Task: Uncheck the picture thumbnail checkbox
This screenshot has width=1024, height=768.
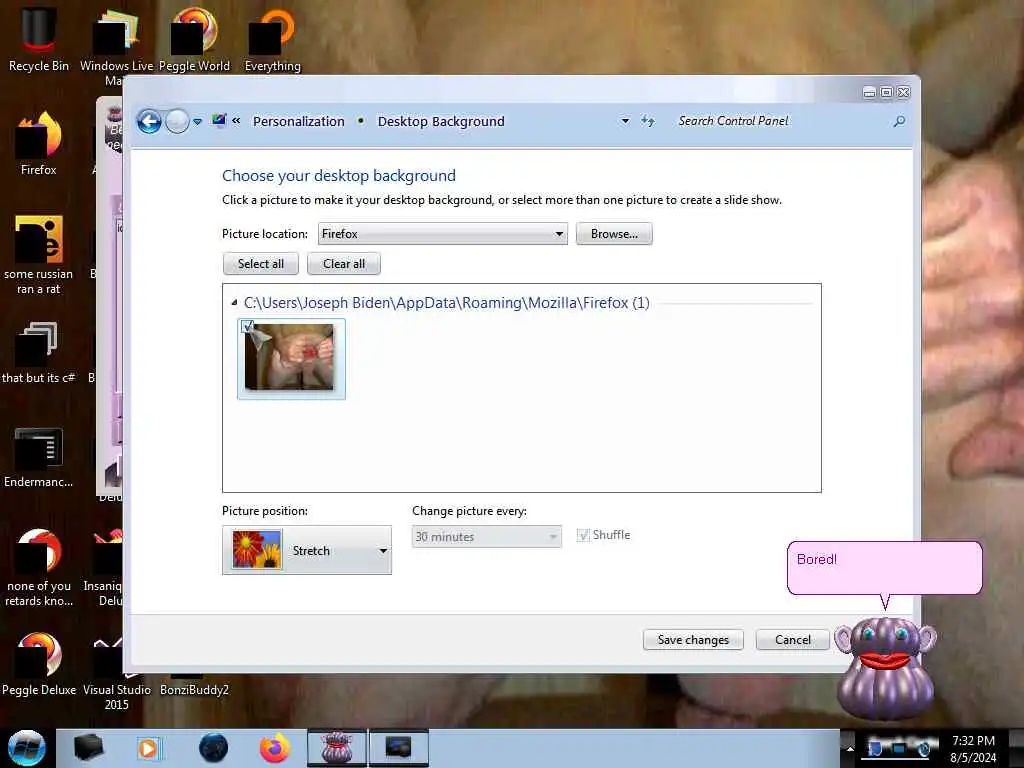Action: tap(248, 327)
